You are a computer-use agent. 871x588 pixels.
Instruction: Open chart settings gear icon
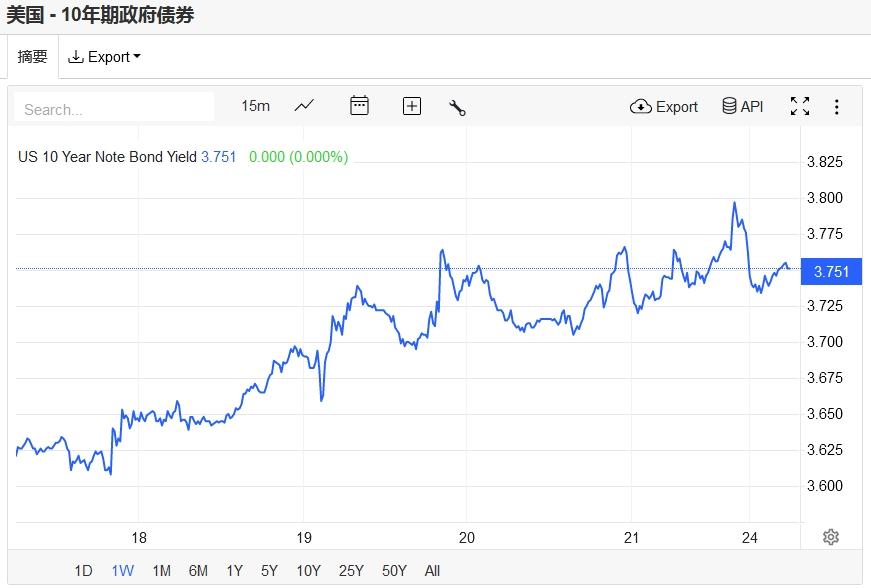(x=831, y=537)
